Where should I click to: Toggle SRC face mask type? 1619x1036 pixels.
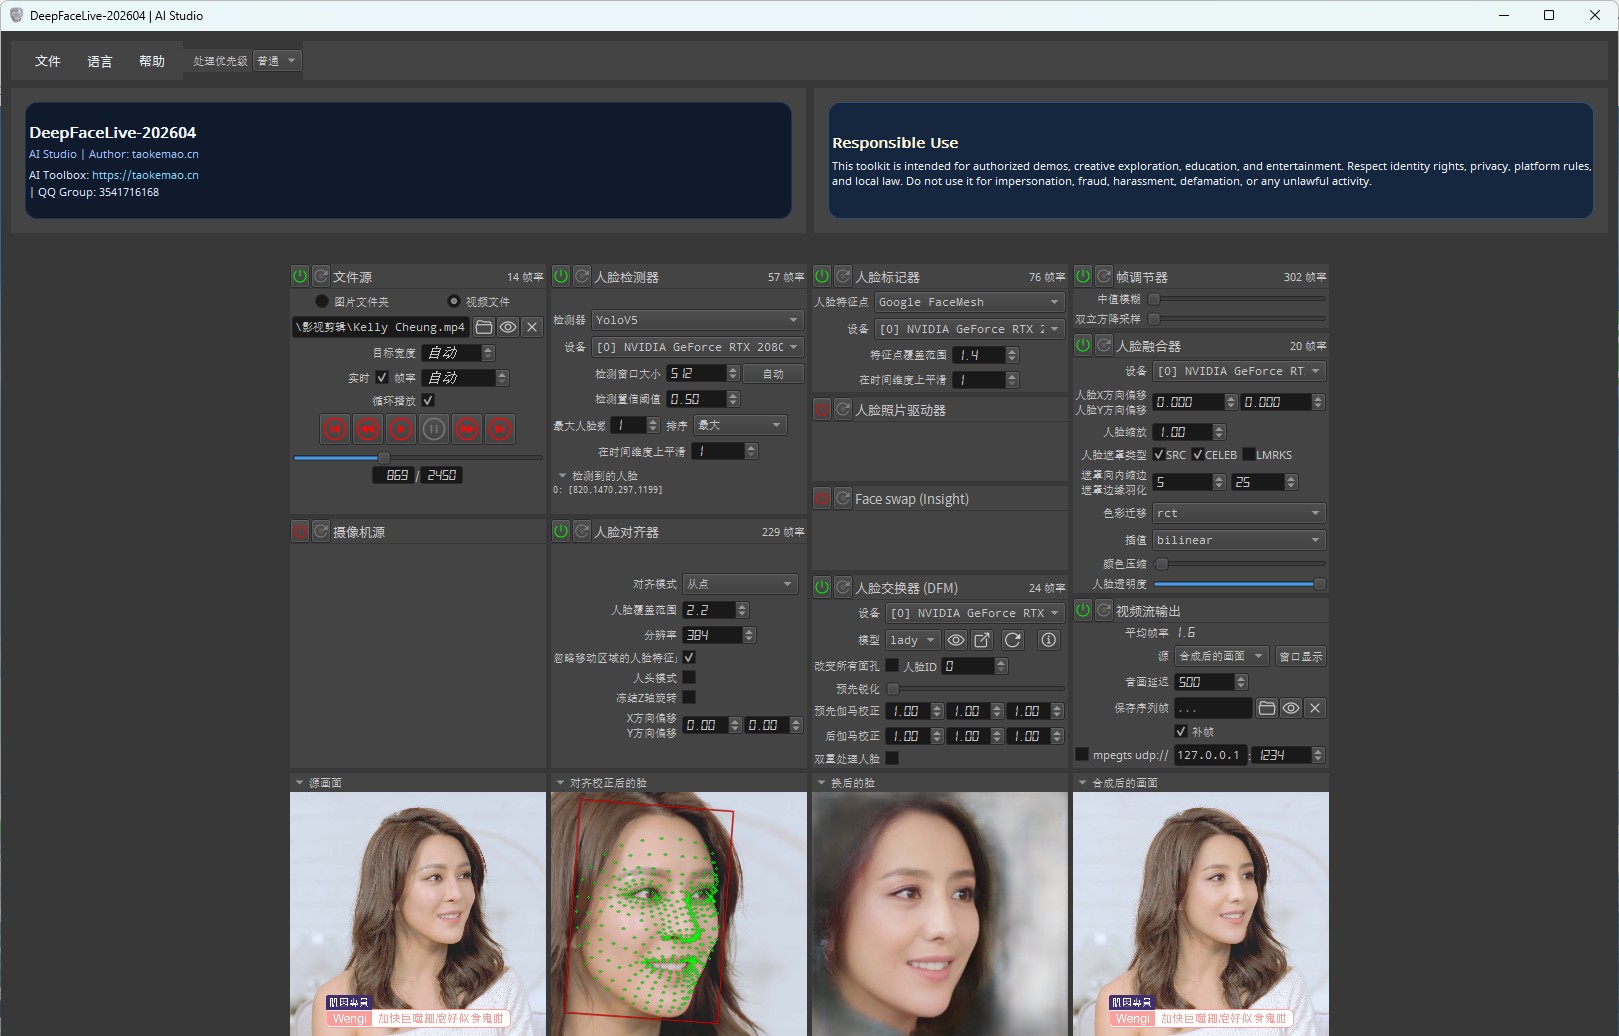coord(1159,454)
